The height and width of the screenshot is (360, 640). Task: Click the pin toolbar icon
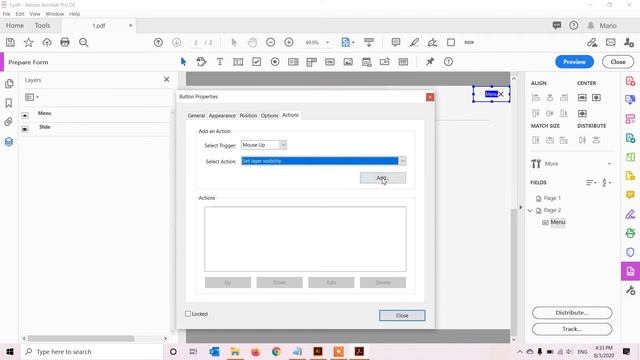430,62
